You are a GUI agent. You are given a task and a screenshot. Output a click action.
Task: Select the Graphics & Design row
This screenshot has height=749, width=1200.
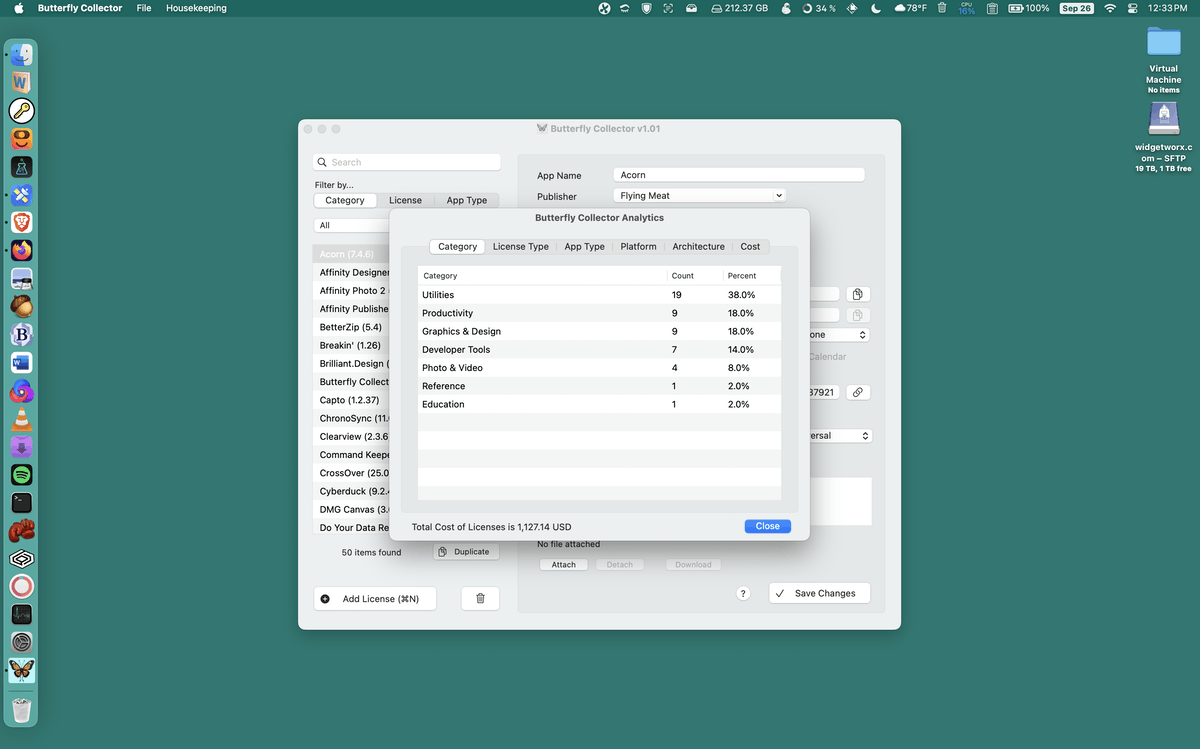pos(599,331)
